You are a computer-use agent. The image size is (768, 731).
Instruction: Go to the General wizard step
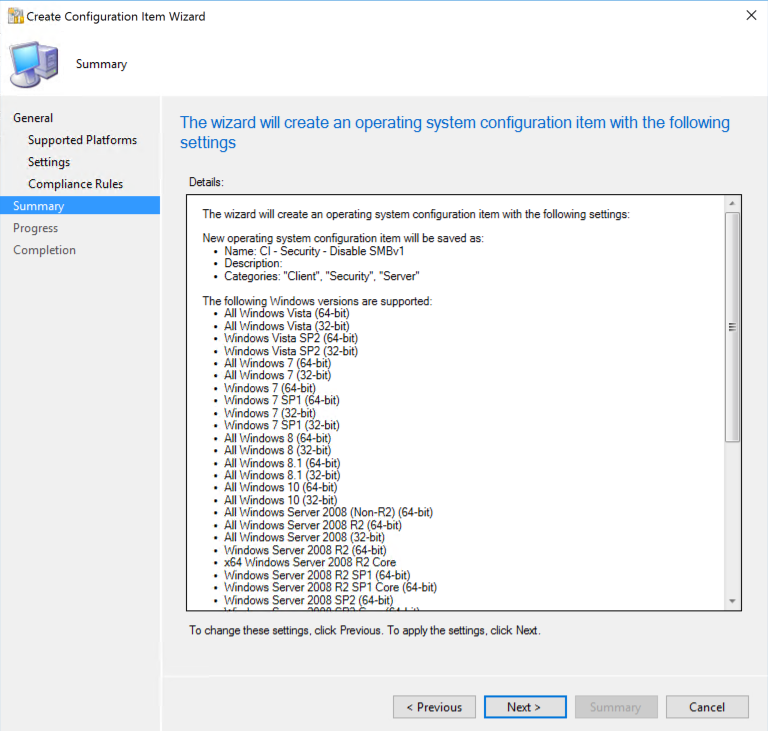click(33, 118)
